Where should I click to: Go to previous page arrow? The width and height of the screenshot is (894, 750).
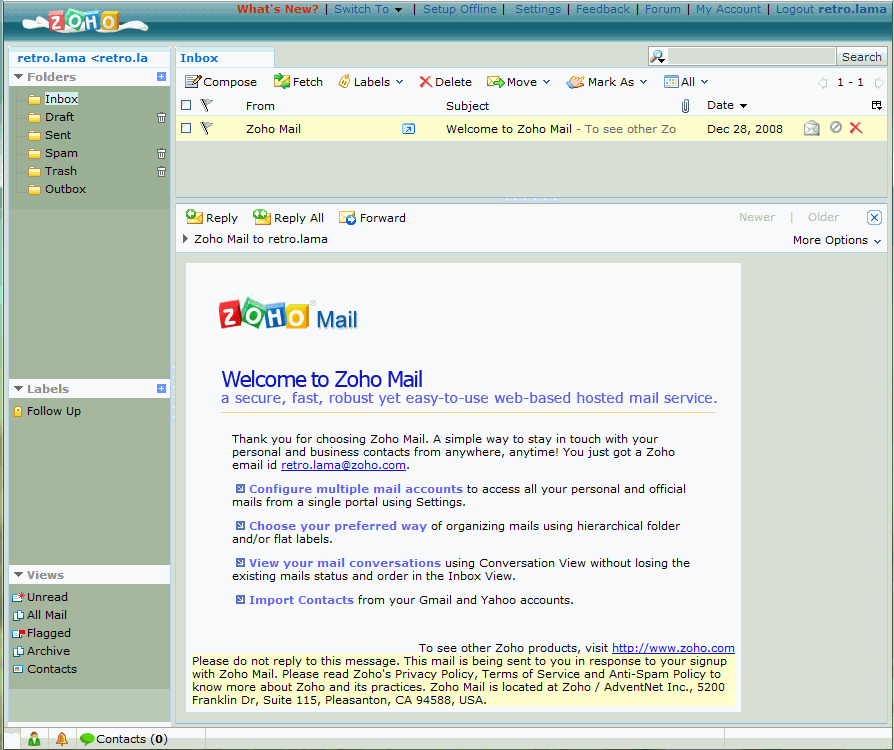click(x=822, y=83)
